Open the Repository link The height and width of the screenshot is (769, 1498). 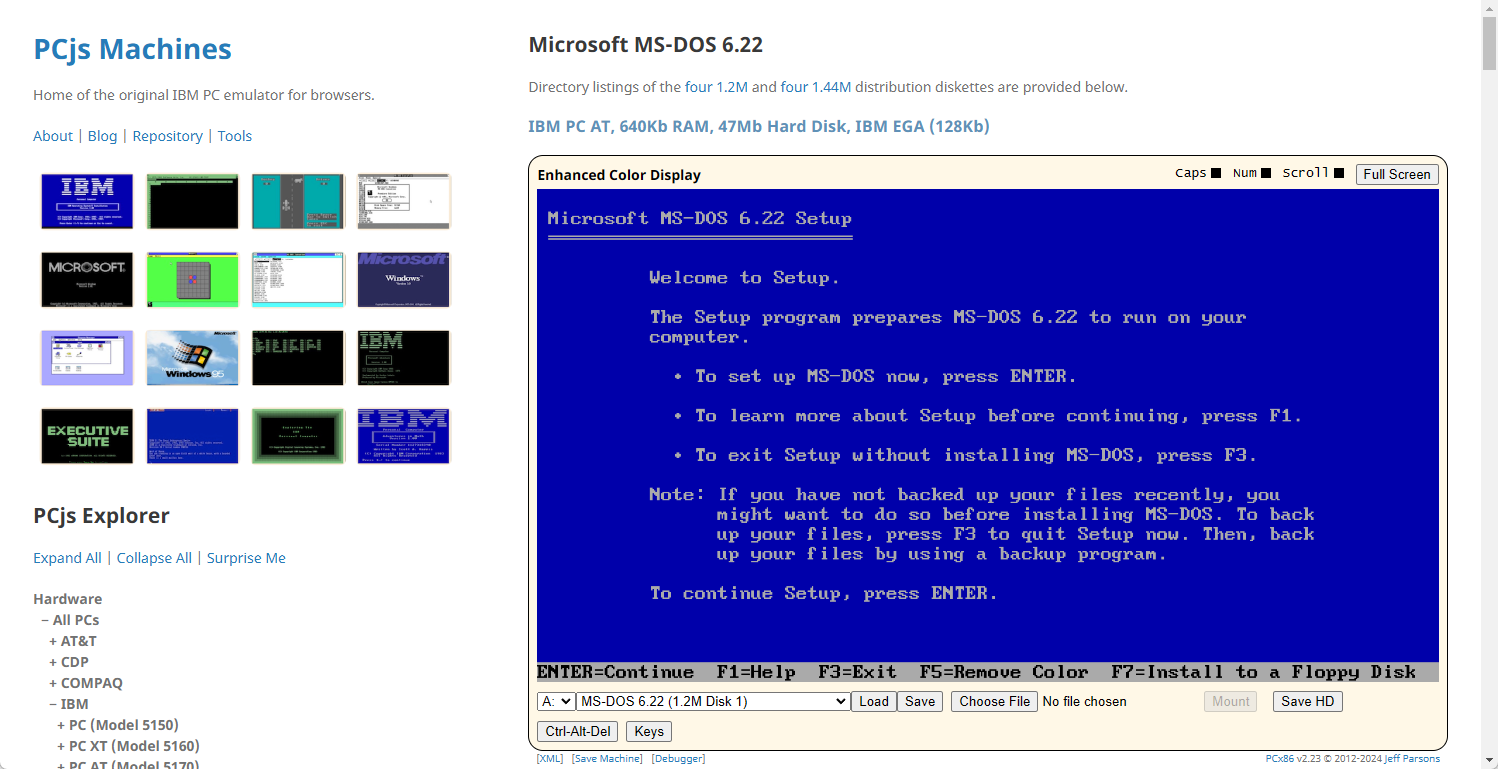167,136
